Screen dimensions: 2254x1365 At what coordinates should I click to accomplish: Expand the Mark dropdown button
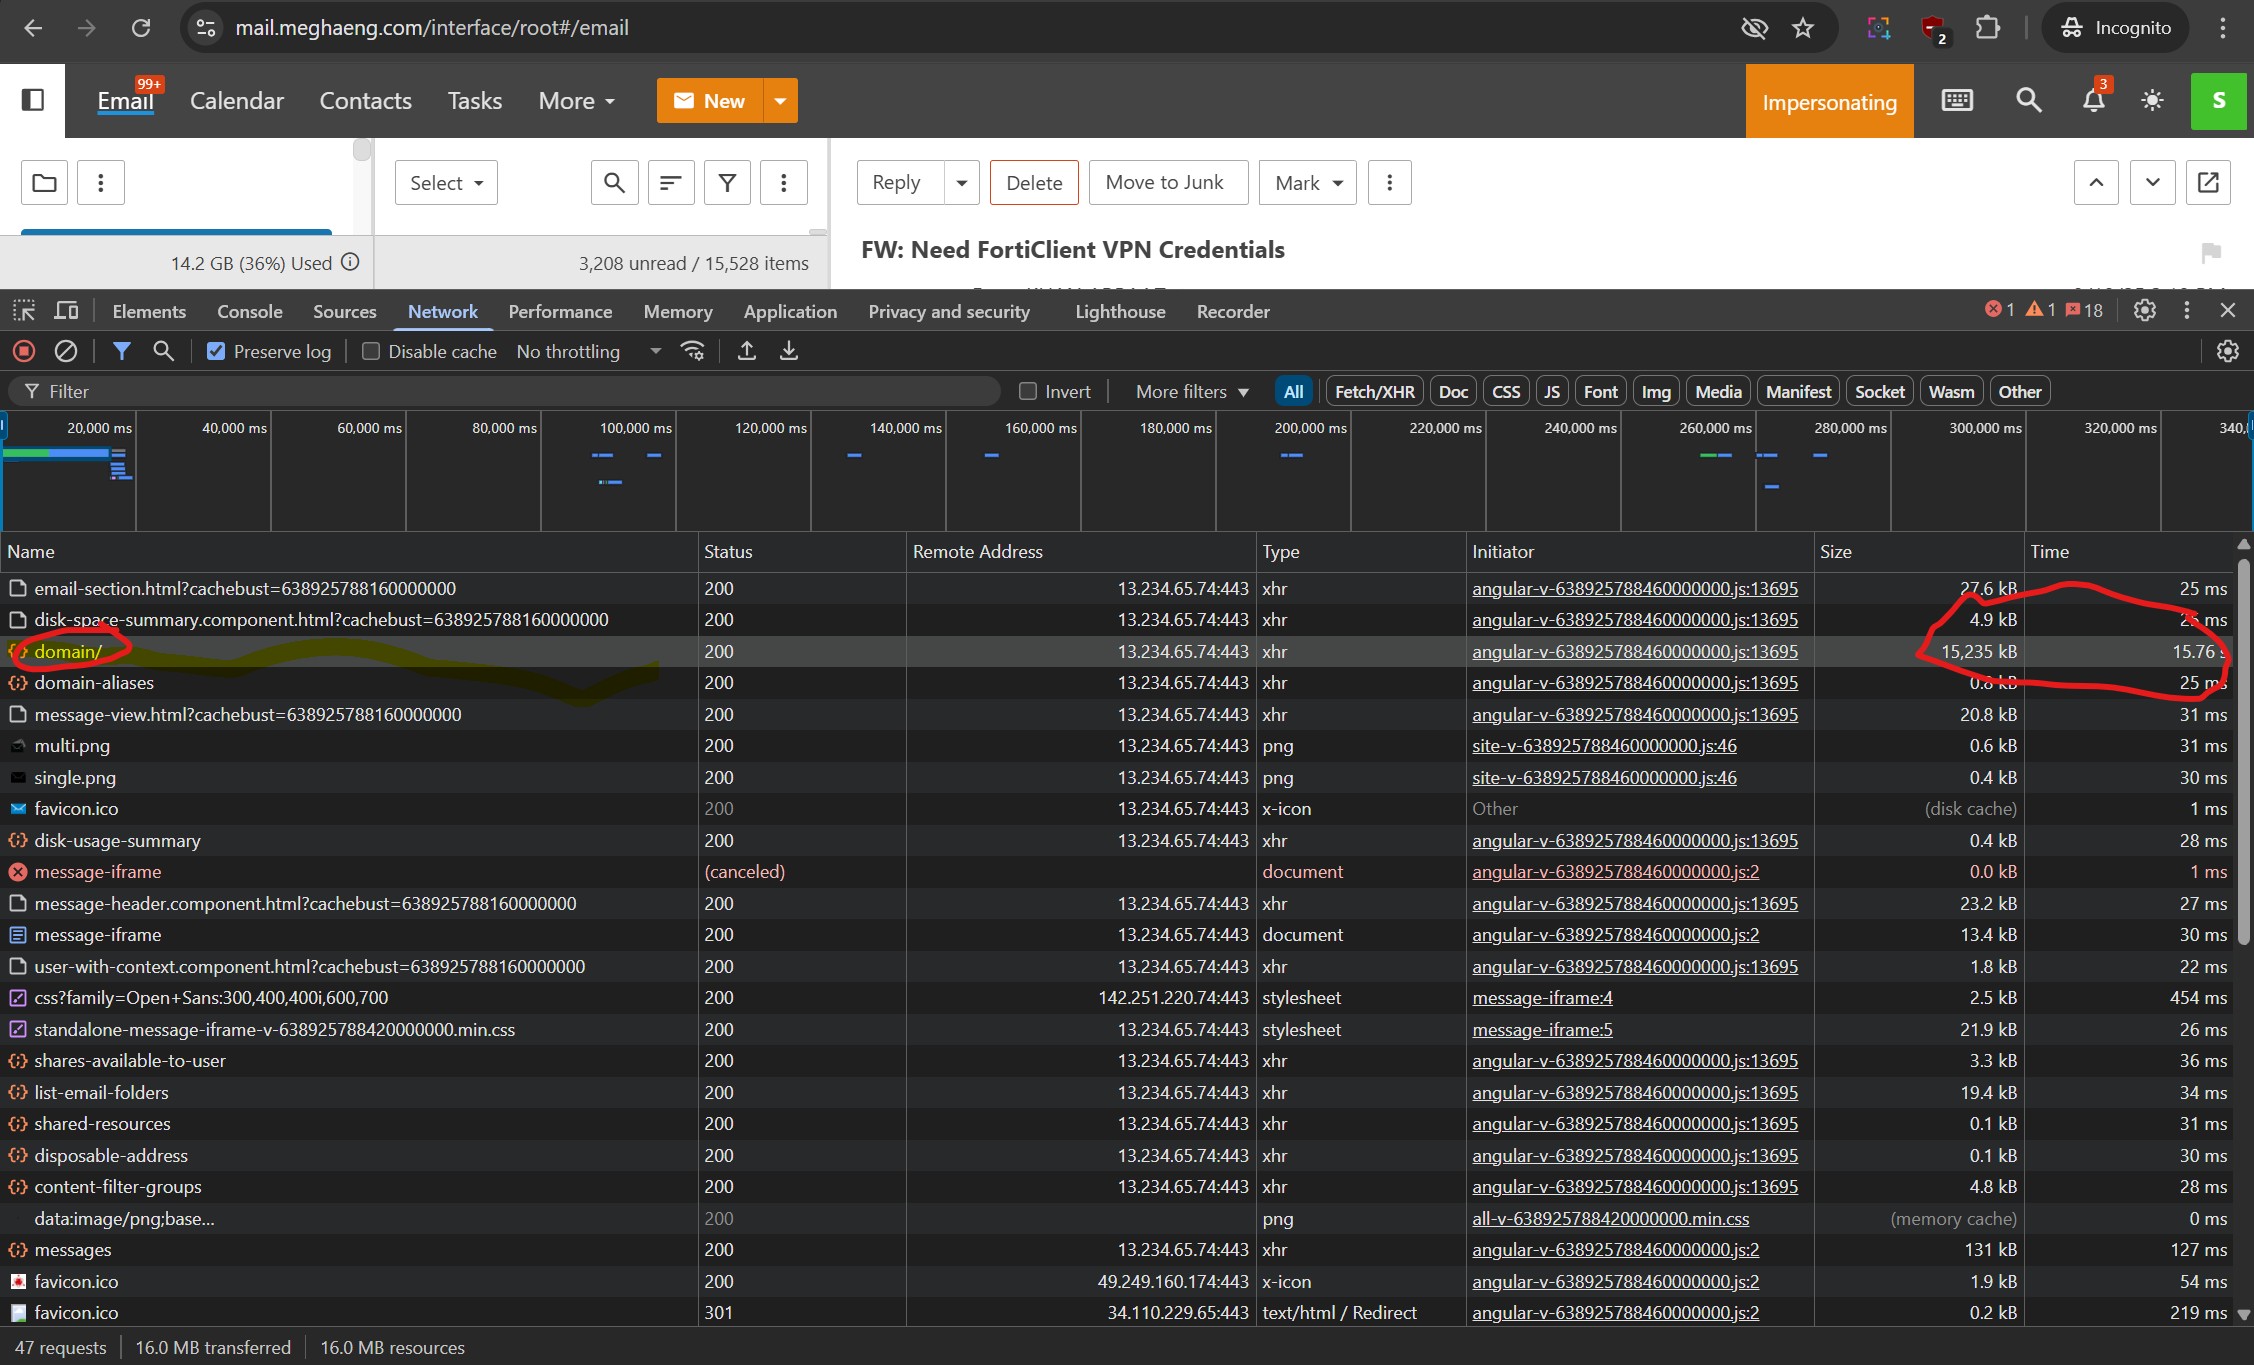pos(1308,183)
